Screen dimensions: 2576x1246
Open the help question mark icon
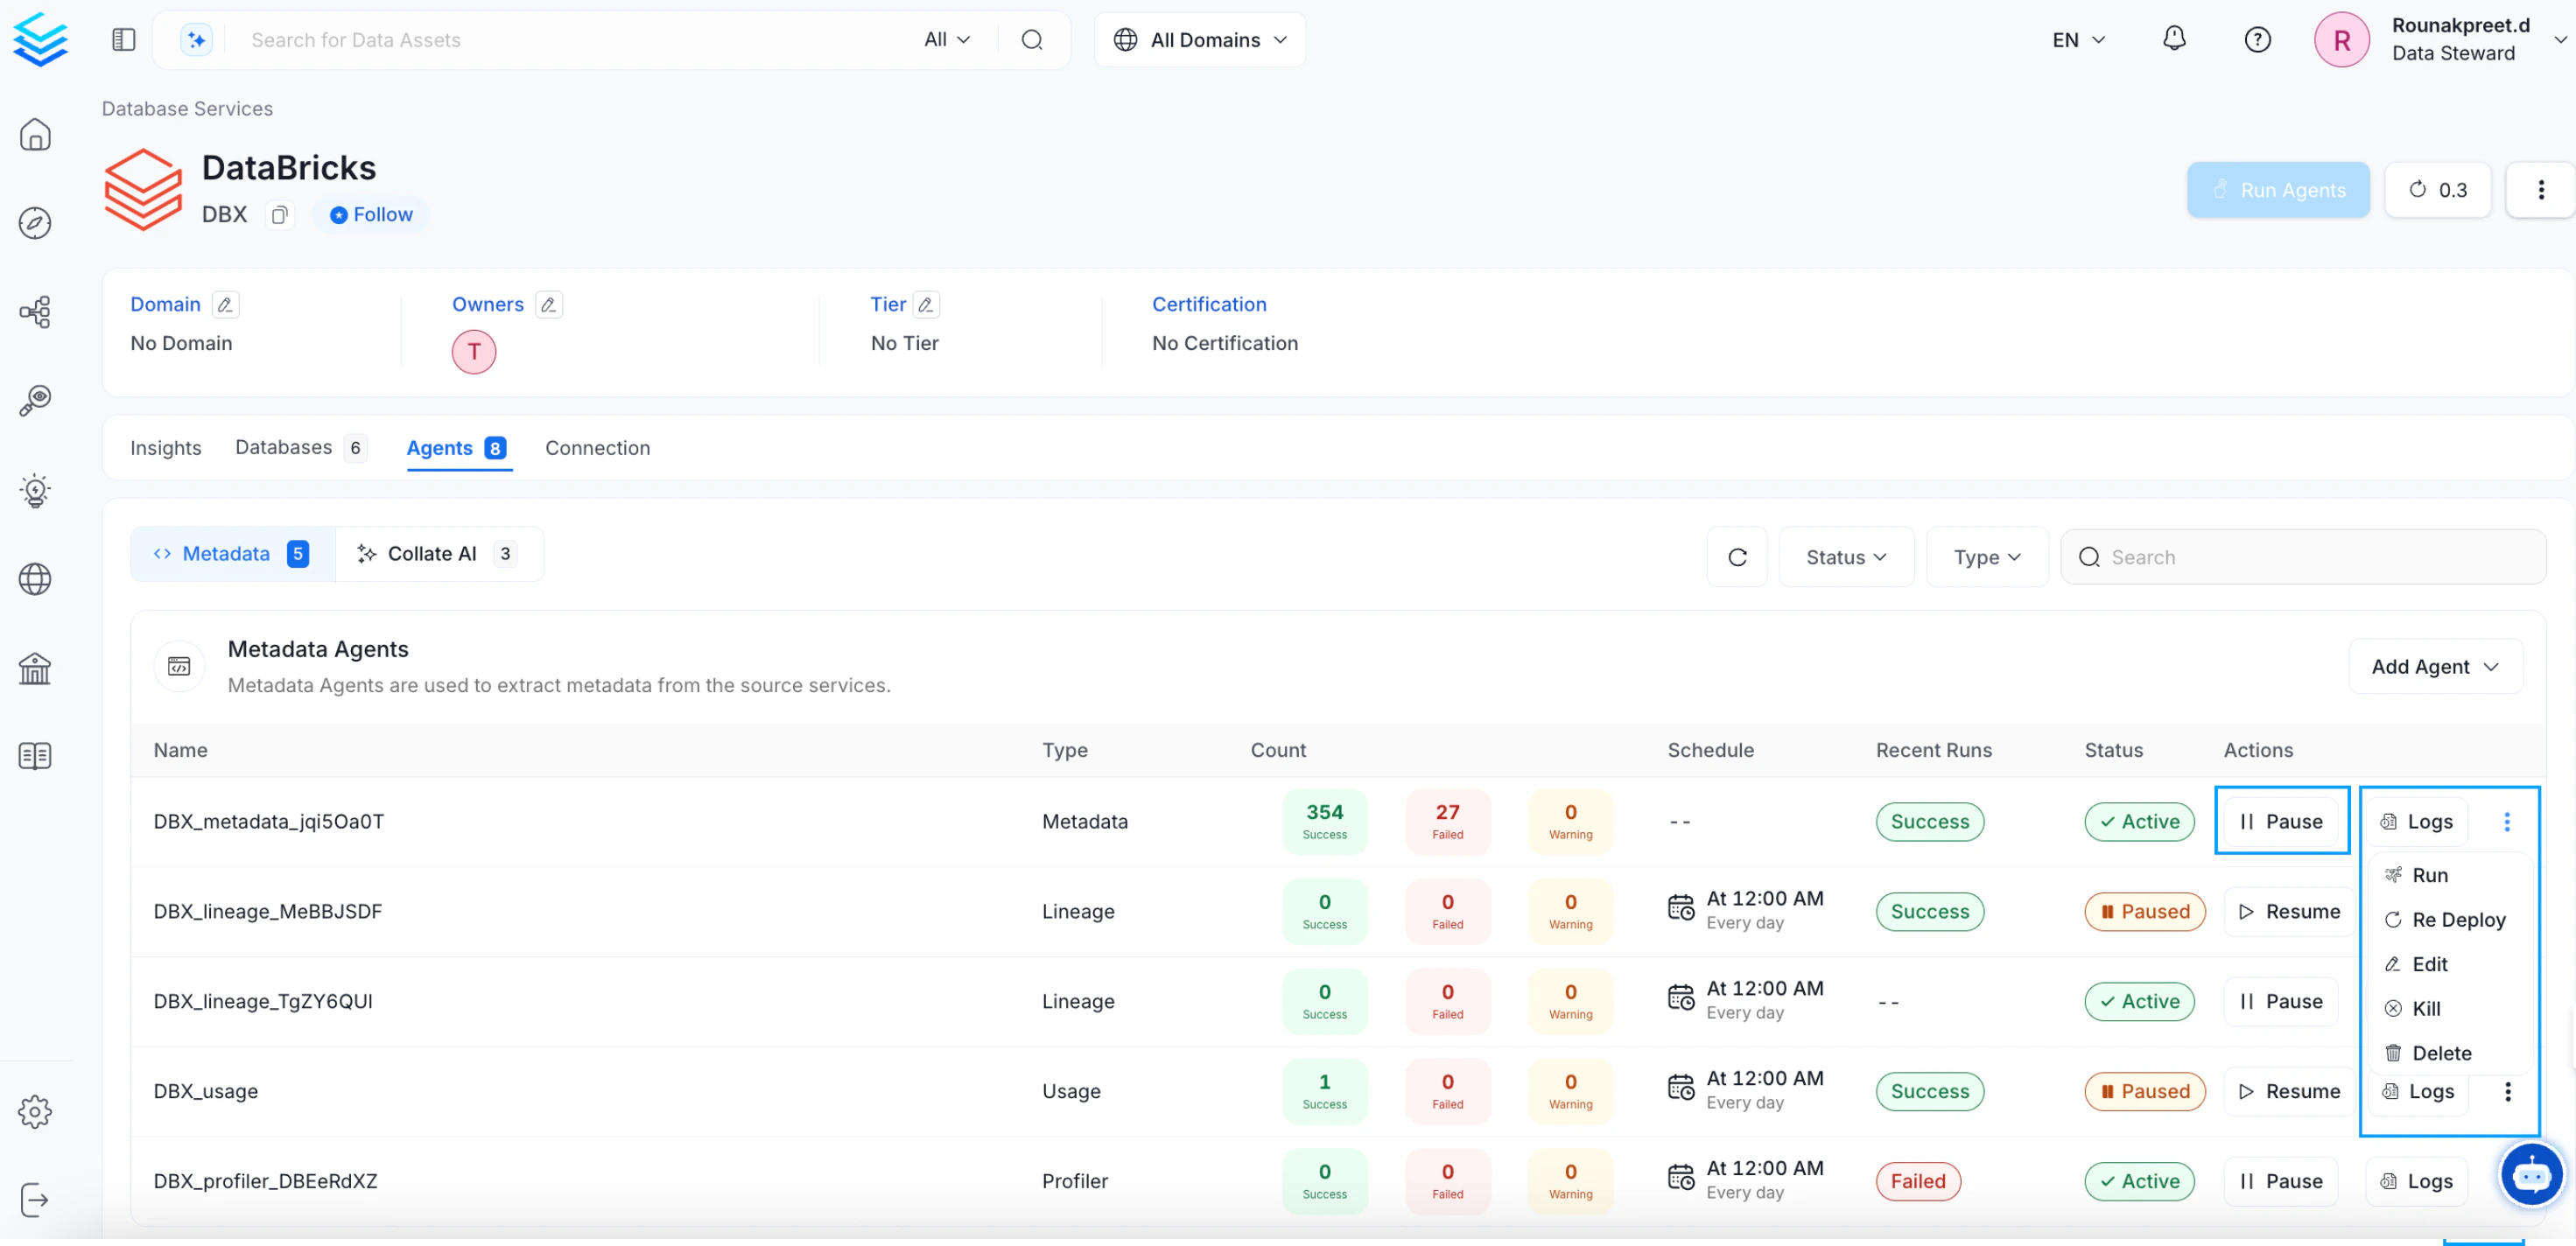point(2257,40)
